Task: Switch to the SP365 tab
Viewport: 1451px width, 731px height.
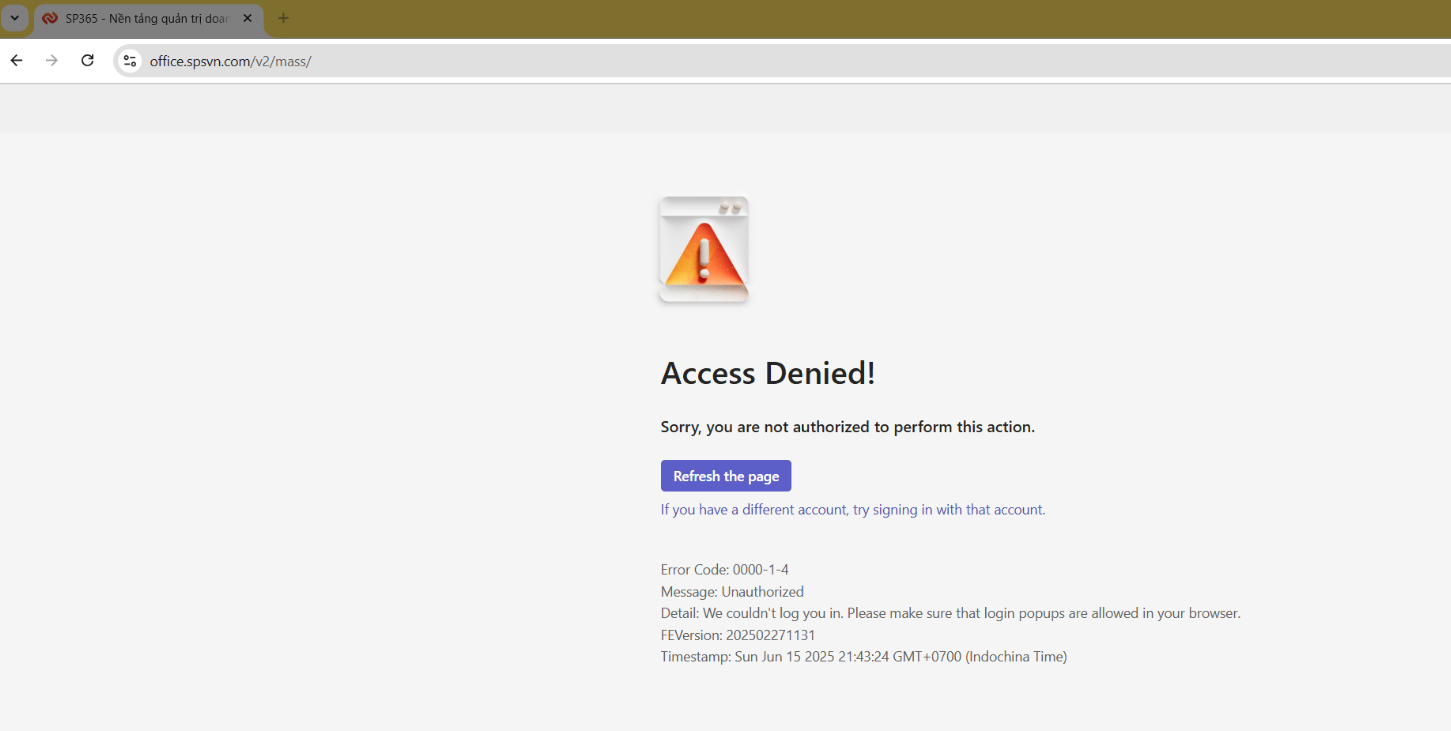Action: 147,18
